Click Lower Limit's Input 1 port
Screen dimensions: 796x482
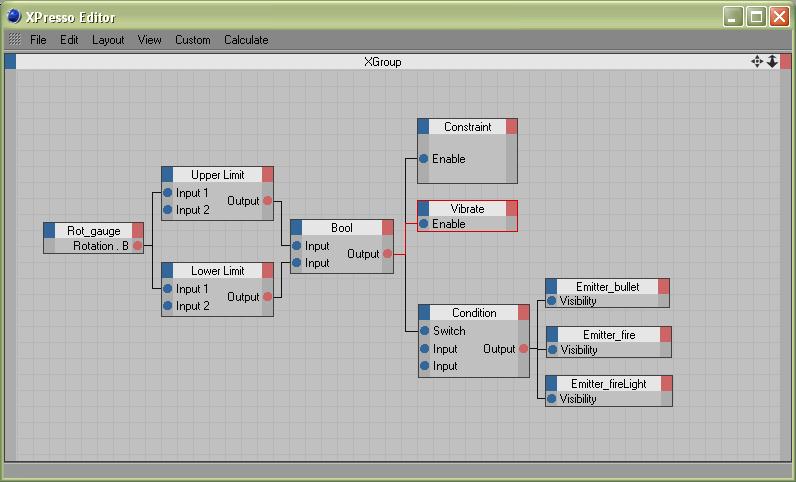click(x=168, y=288)
